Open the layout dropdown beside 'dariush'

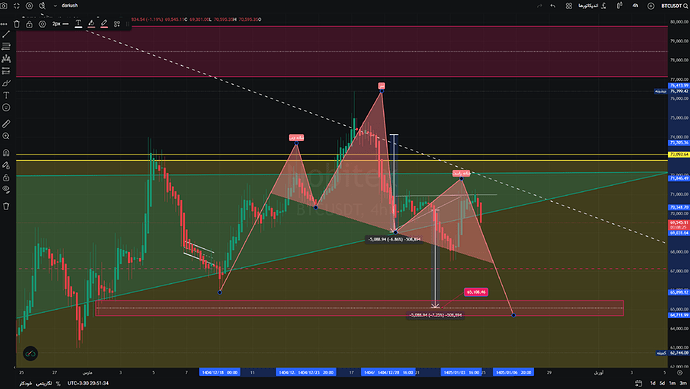(x=55, y=6)
